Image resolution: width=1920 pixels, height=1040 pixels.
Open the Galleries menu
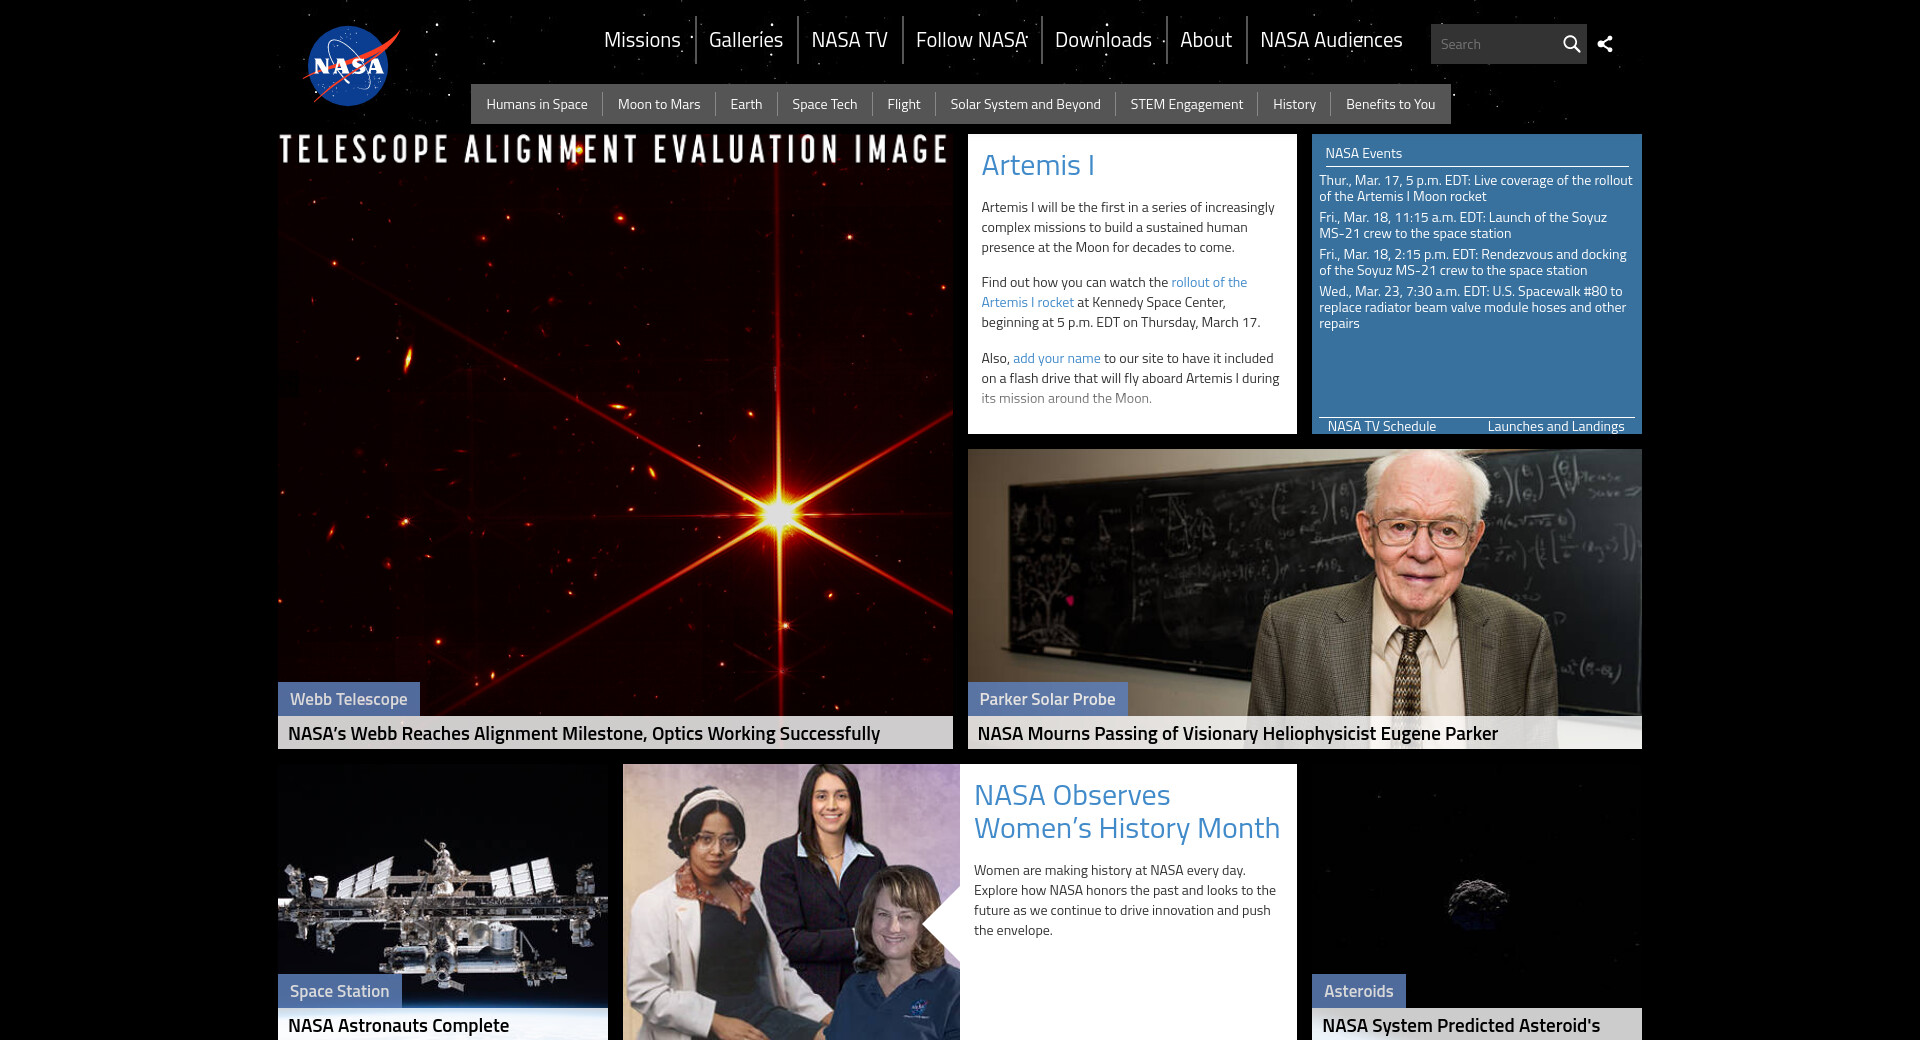[746, 40]
